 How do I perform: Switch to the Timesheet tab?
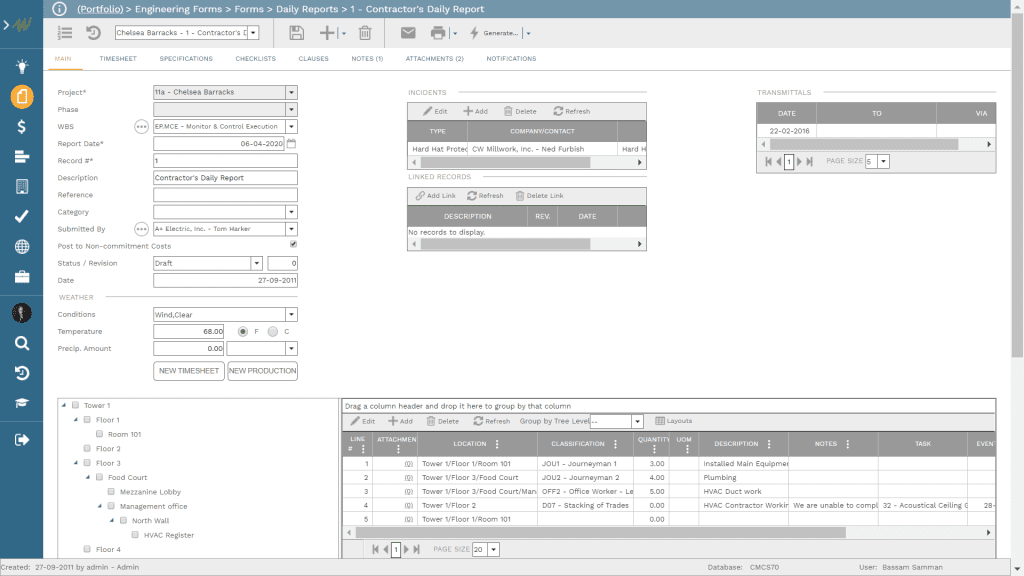pyautogui.click(x=118, y=59)
